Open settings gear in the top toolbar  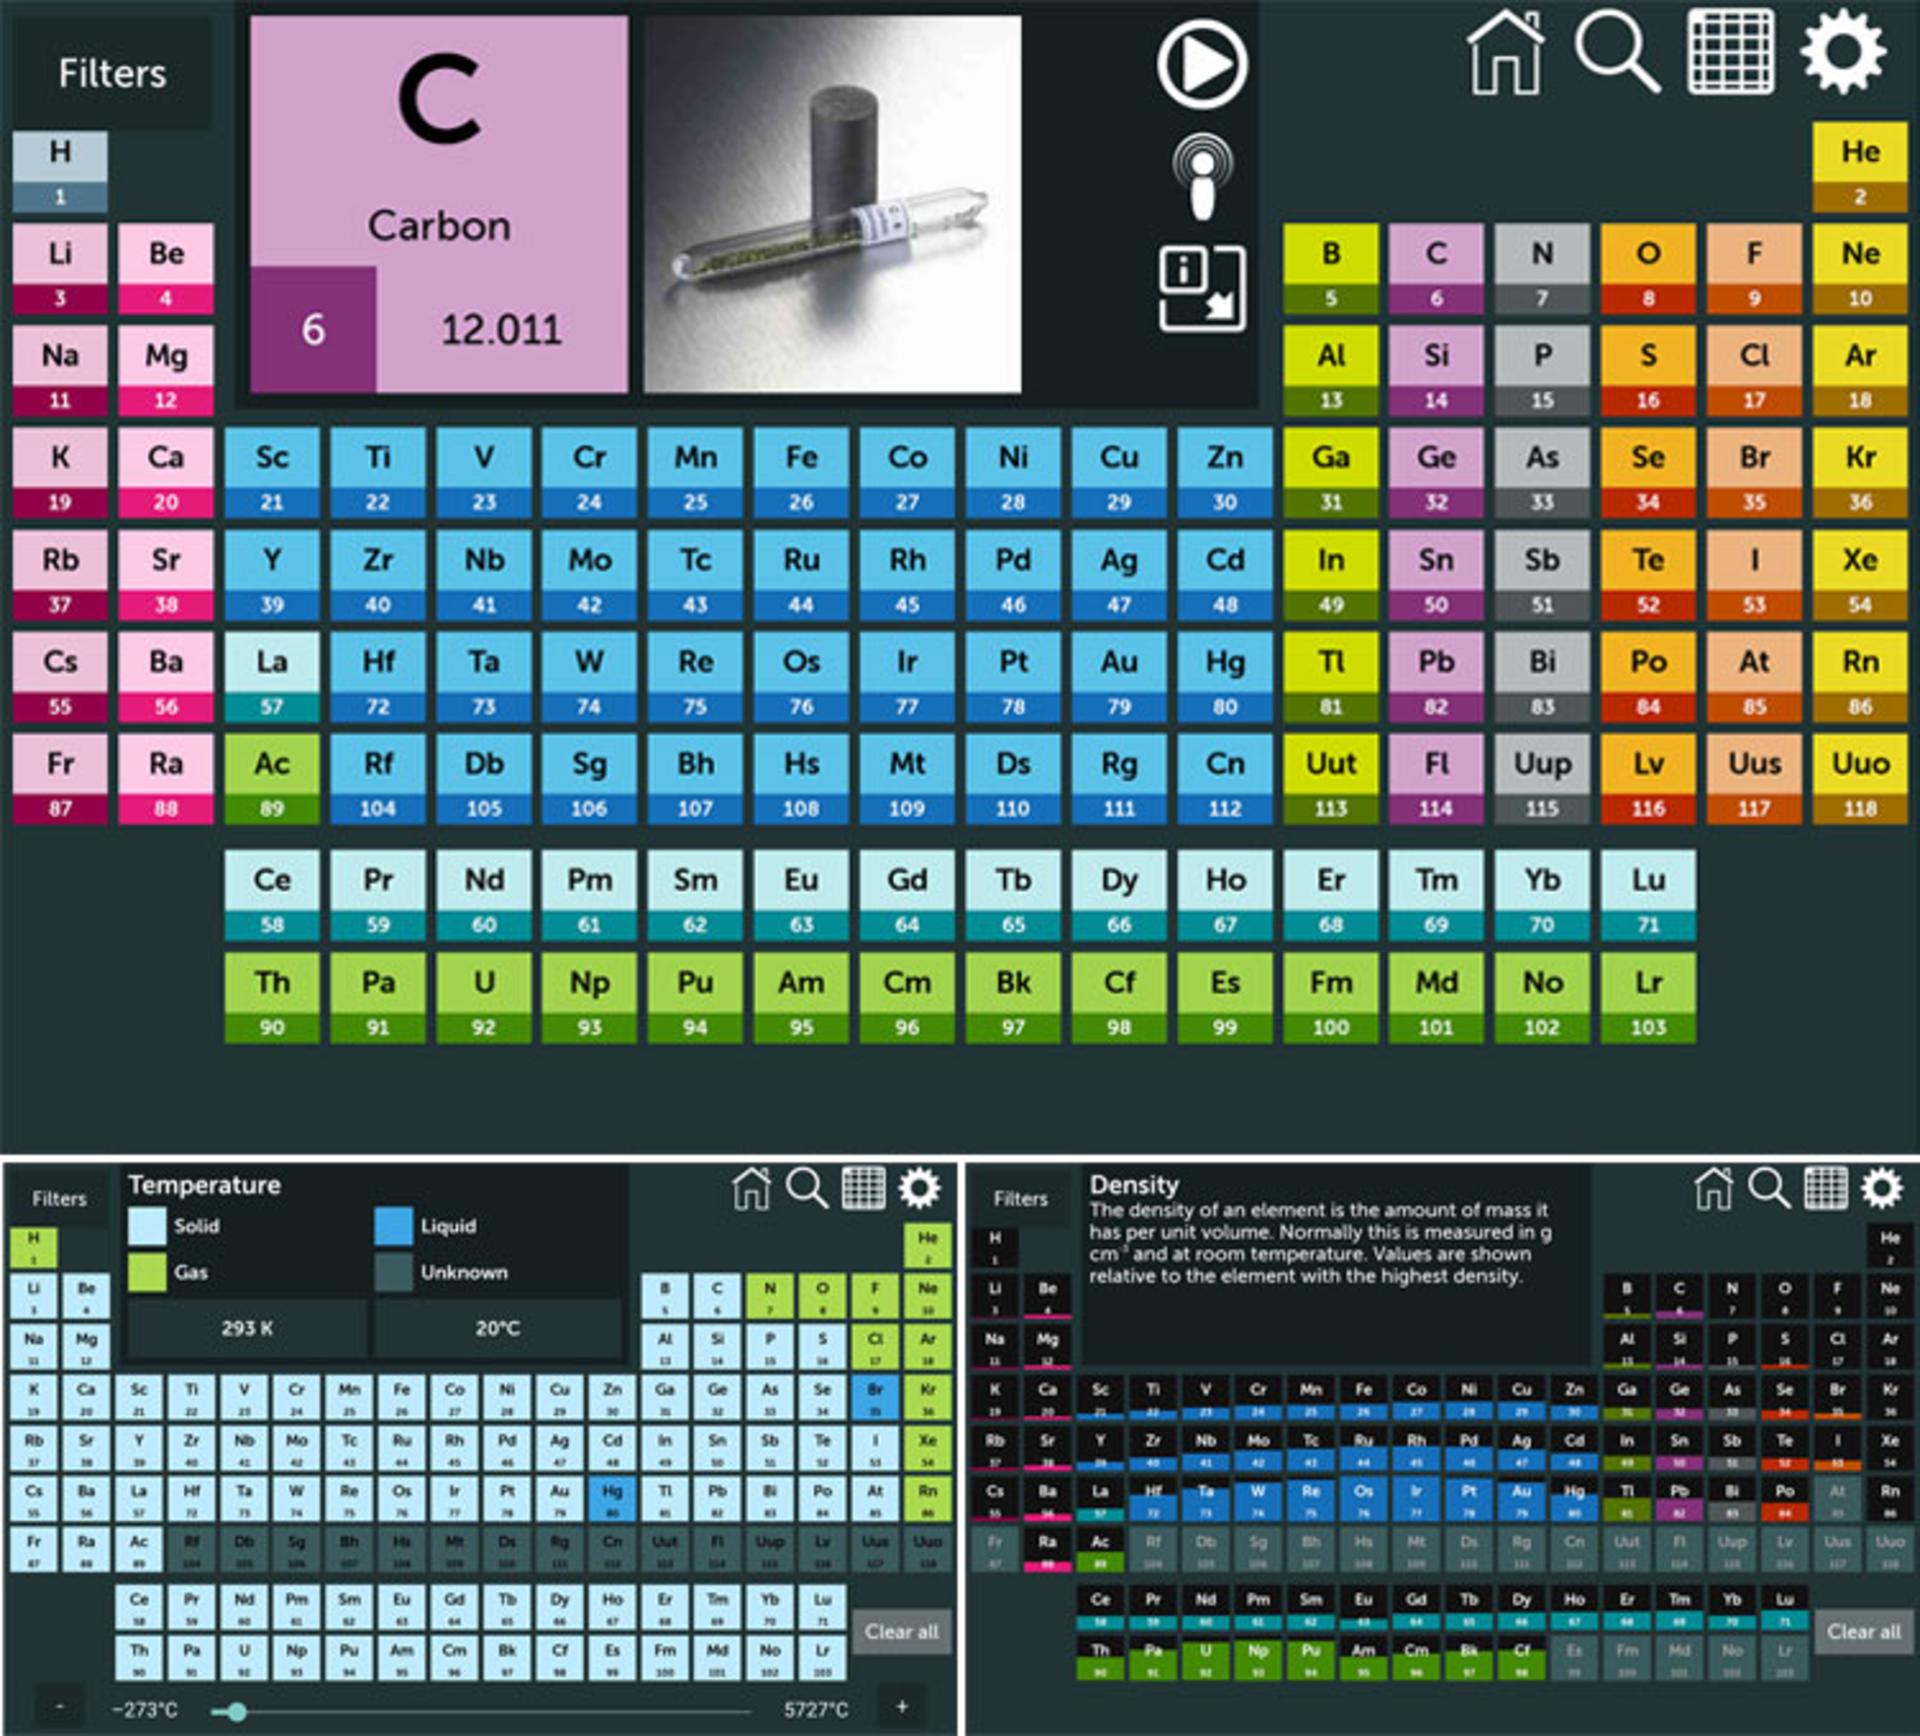[1844, 51]
